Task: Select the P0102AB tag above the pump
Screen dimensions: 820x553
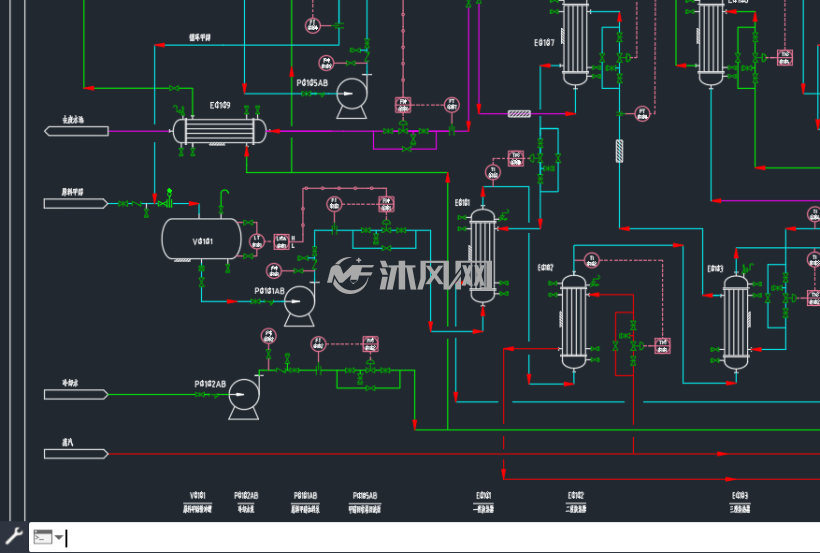Action: point(210,384)
